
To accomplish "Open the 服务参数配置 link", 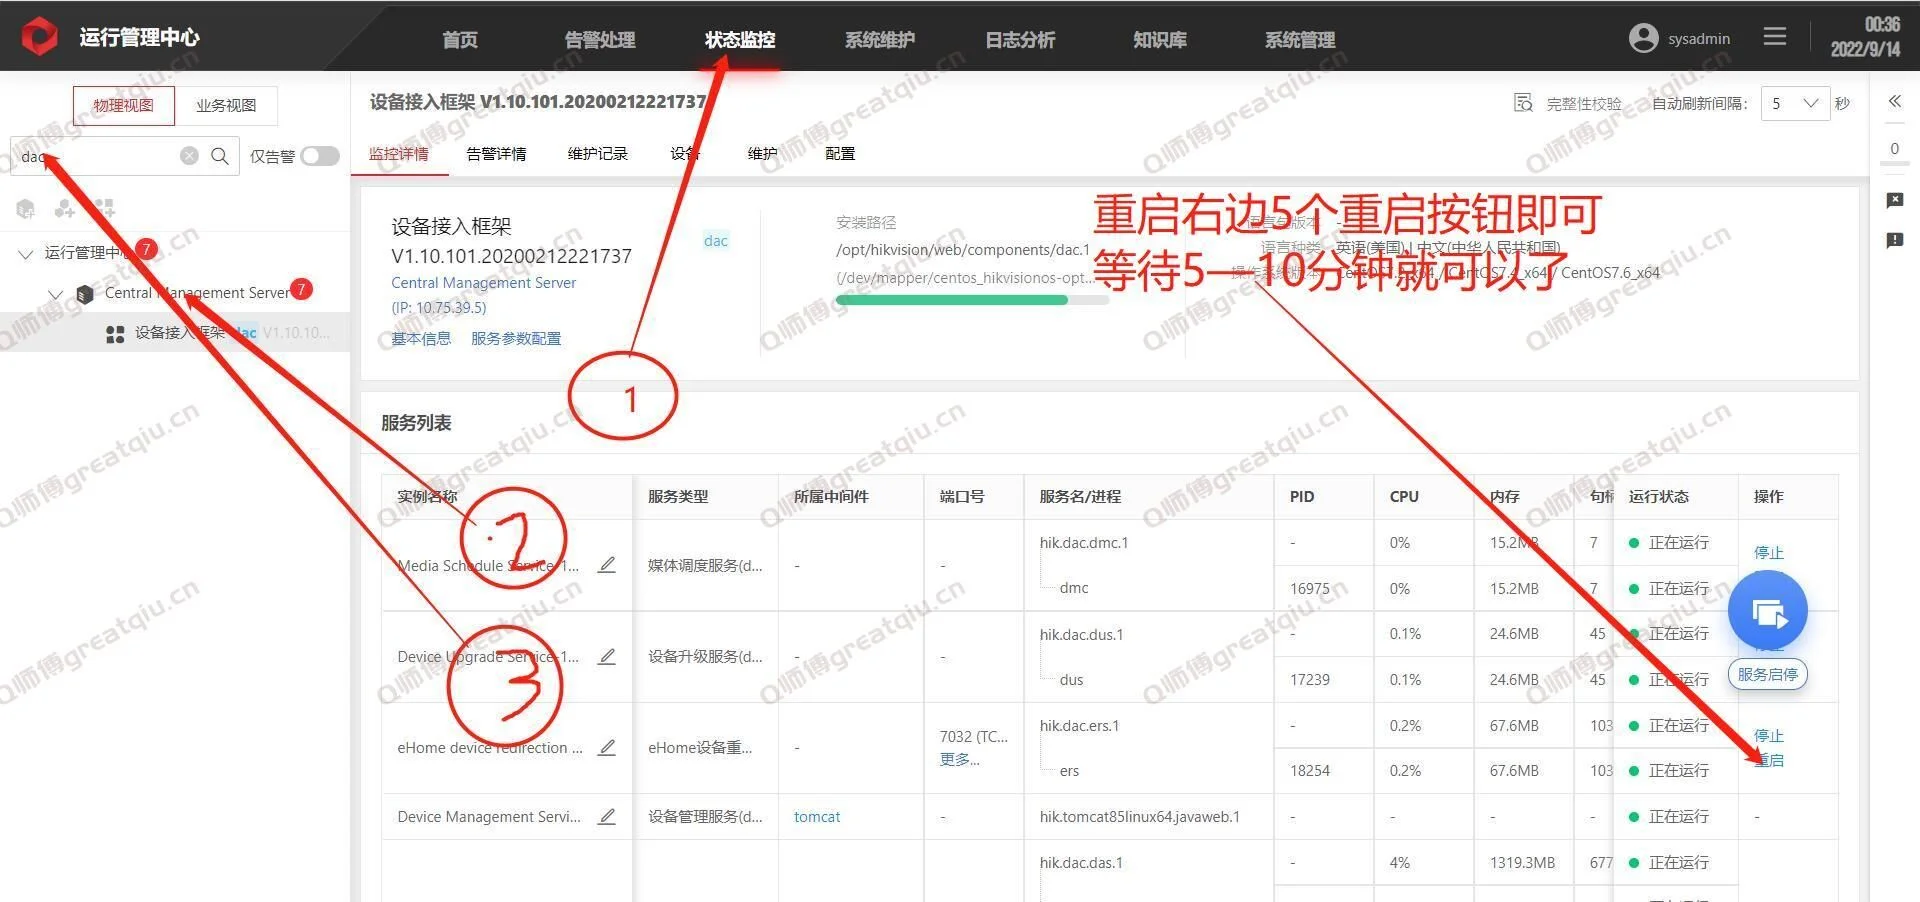I will (x=516, y=339).
